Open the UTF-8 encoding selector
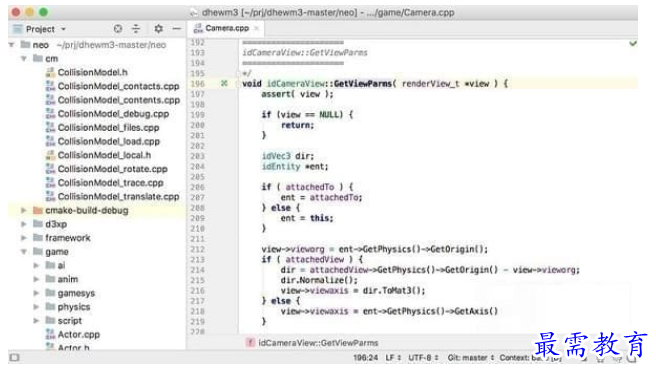 (423, 358)
